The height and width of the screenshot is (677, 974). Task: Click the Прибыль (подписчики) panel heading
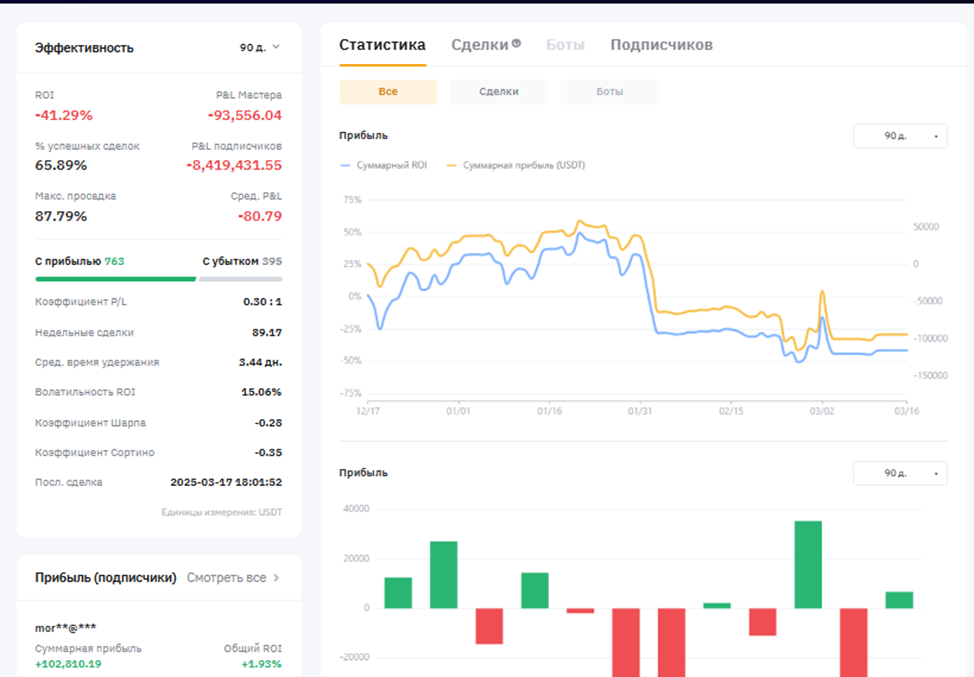click(x=106, y=577)
